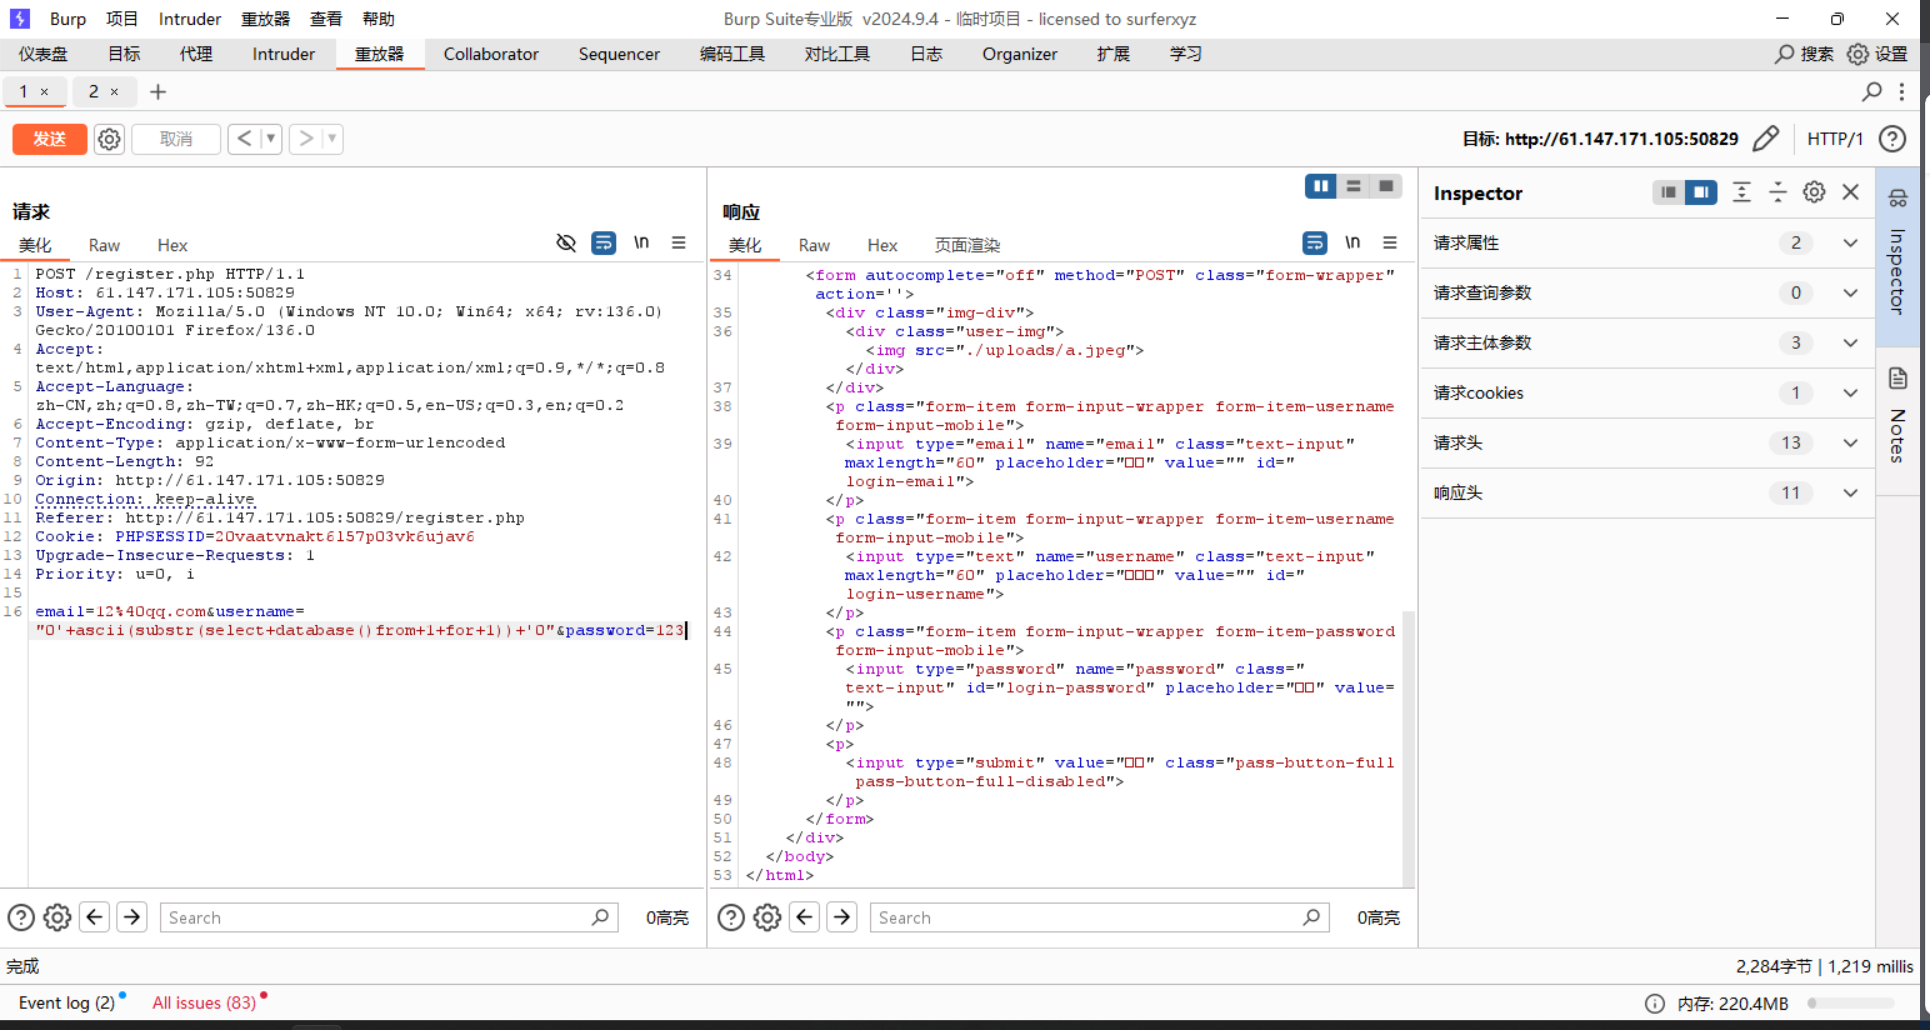Image resolution: width=1930 pixels, height=1030 pixels.
Task: Click the 搜索 search button
Action: [1804, 54]
